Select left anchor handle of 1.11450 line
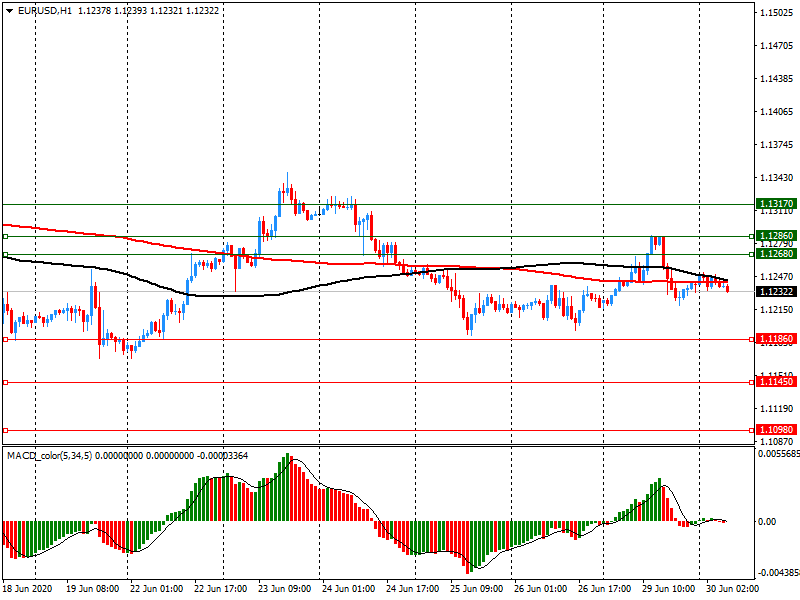The height and width of the screenshot is (600, 800). (6, 383)
